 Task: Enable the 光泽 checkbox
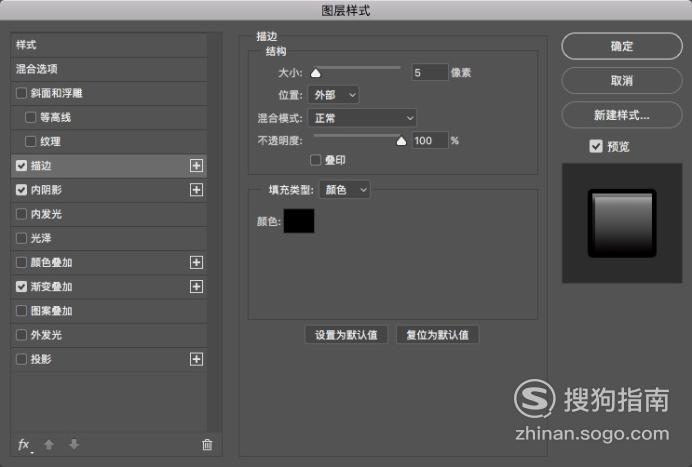tap(21, 238)
